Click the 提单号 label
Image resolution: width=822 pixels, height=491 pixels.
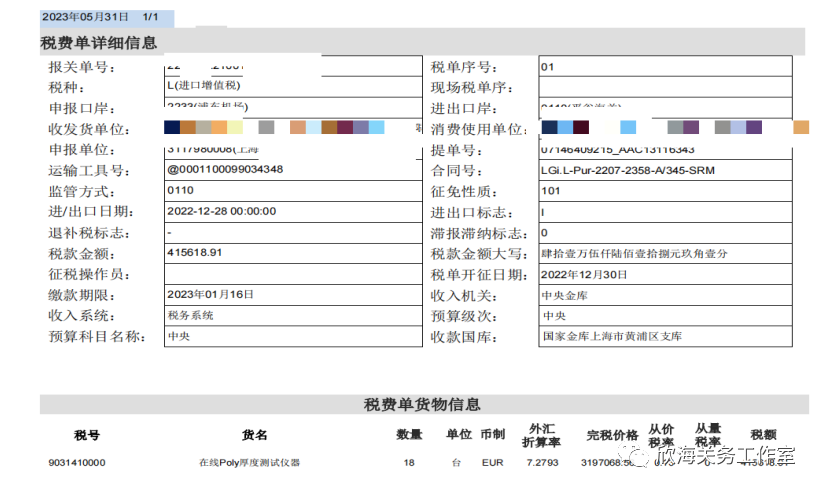tap(457, 150)
